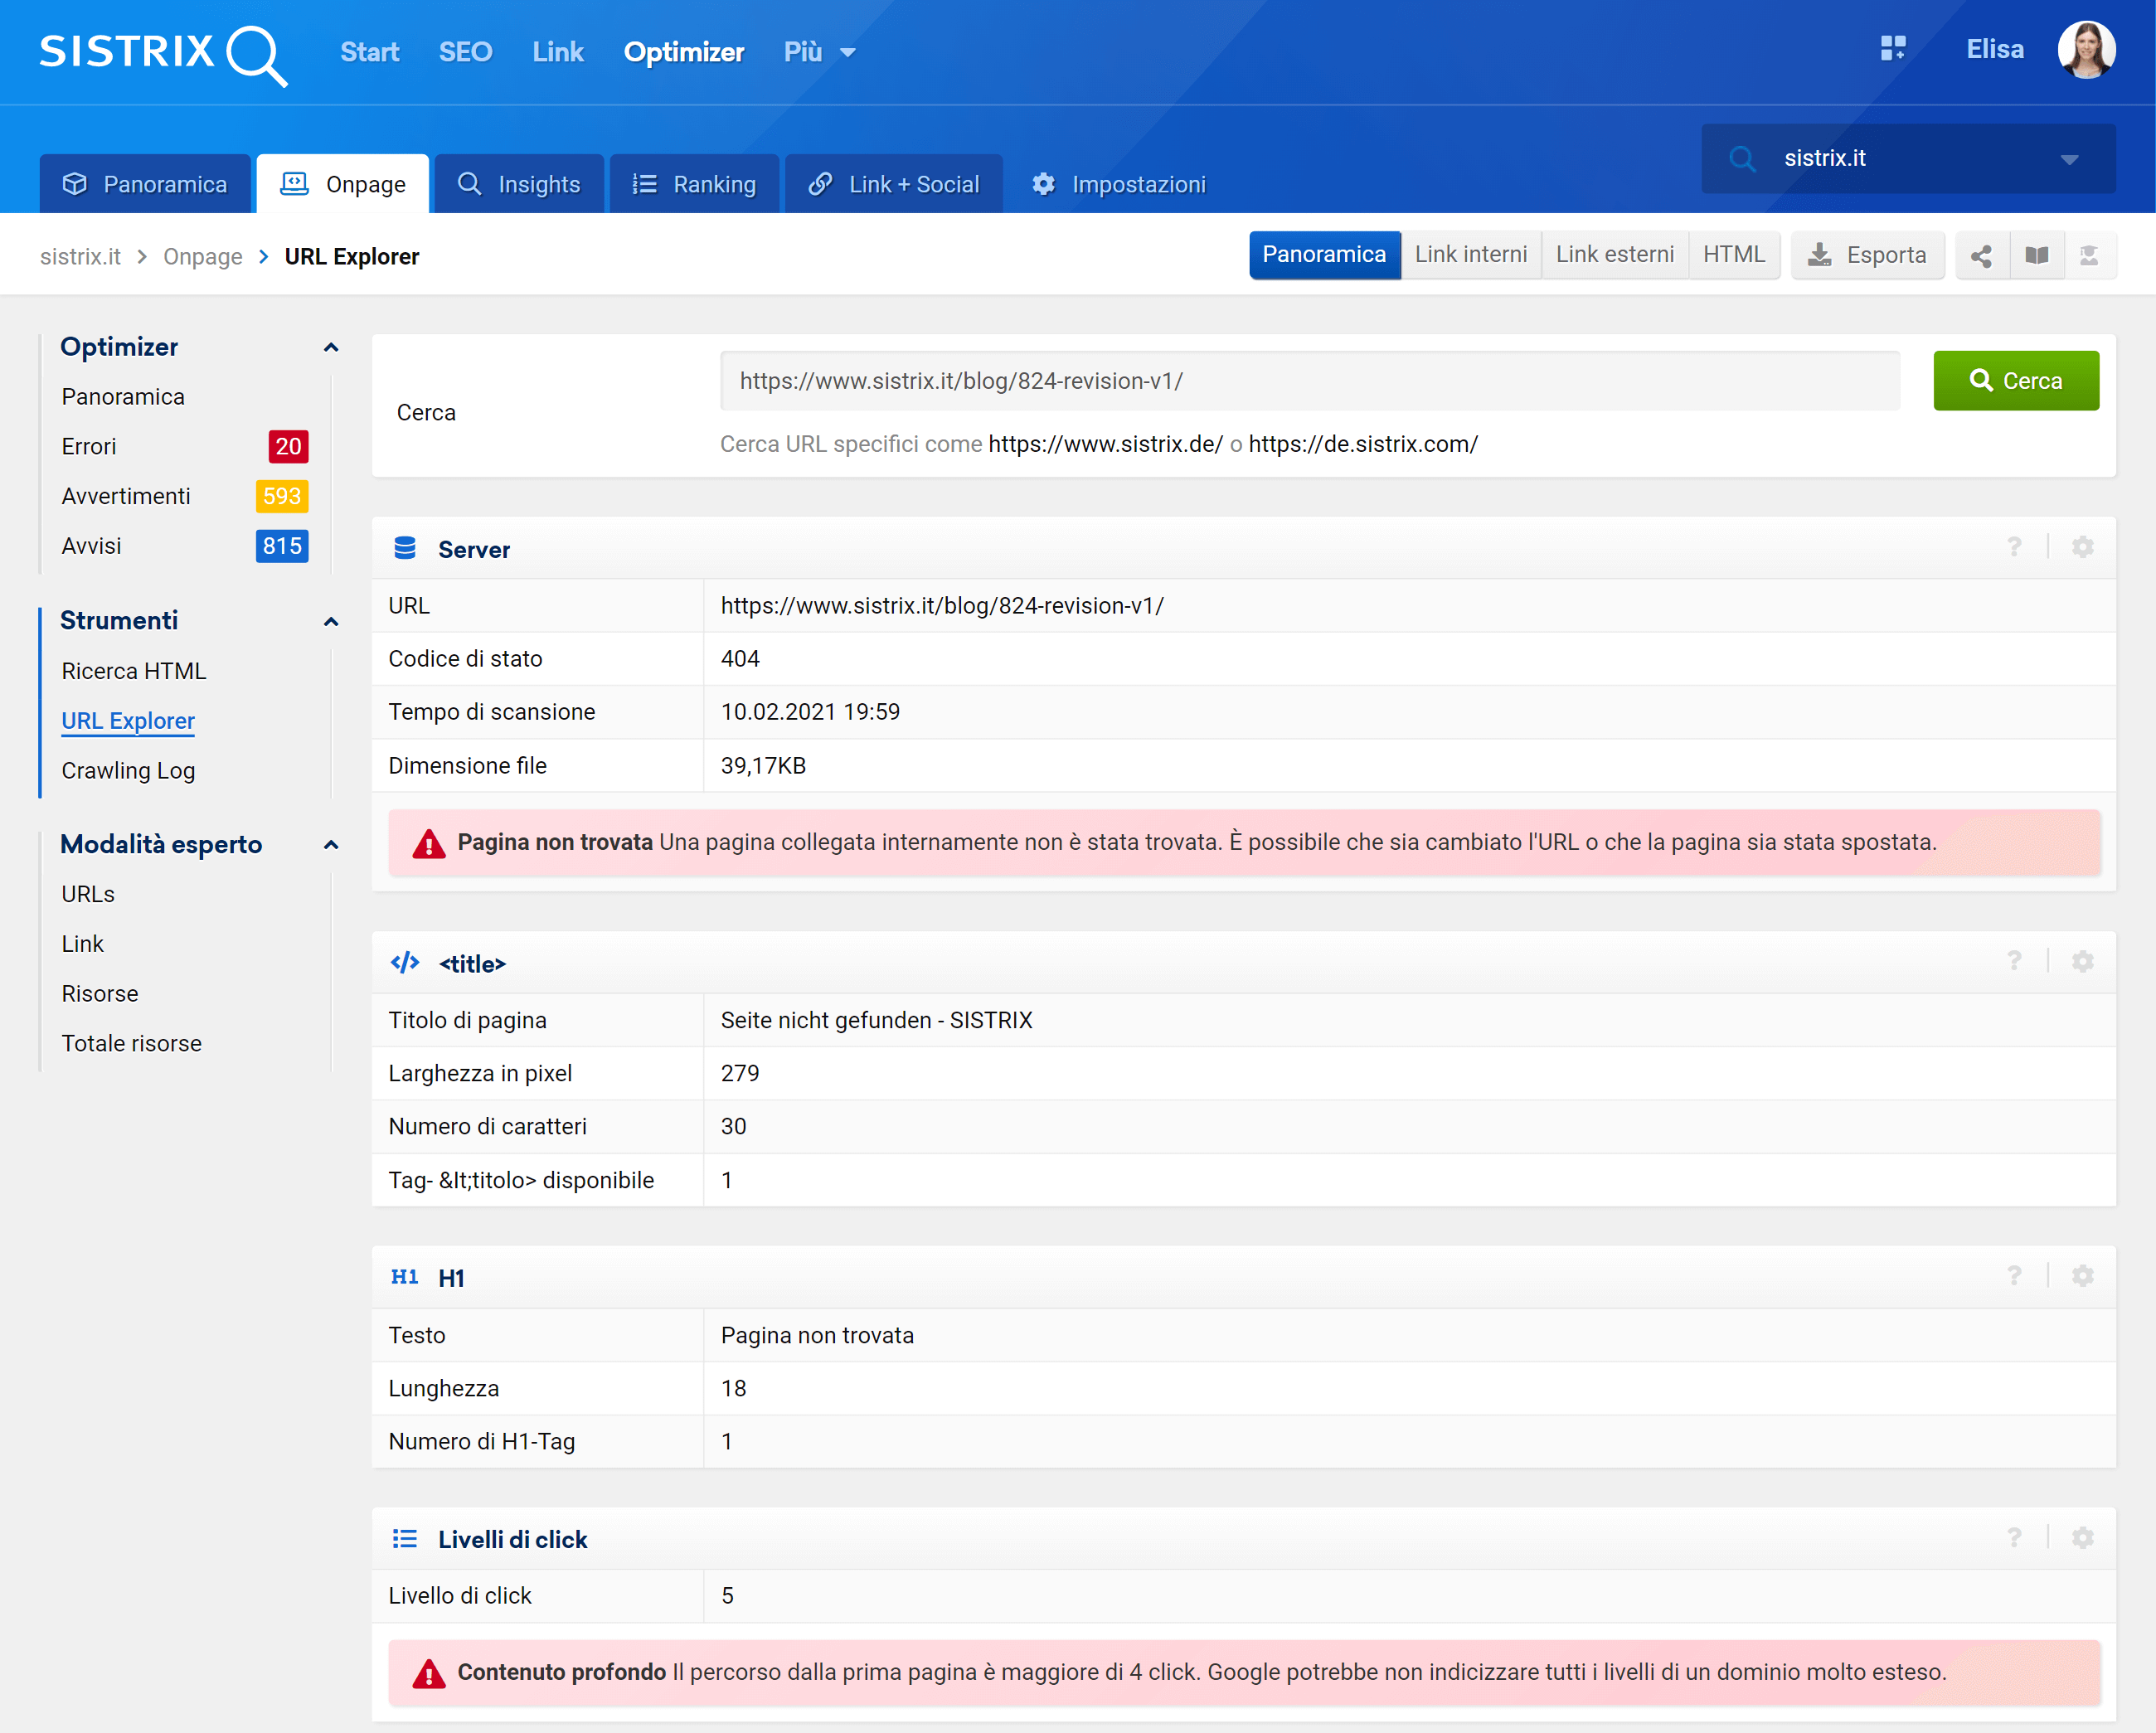Open Crawling Log in sidebar
This screenshot has height=1733, width=2156.
[128, 771]
